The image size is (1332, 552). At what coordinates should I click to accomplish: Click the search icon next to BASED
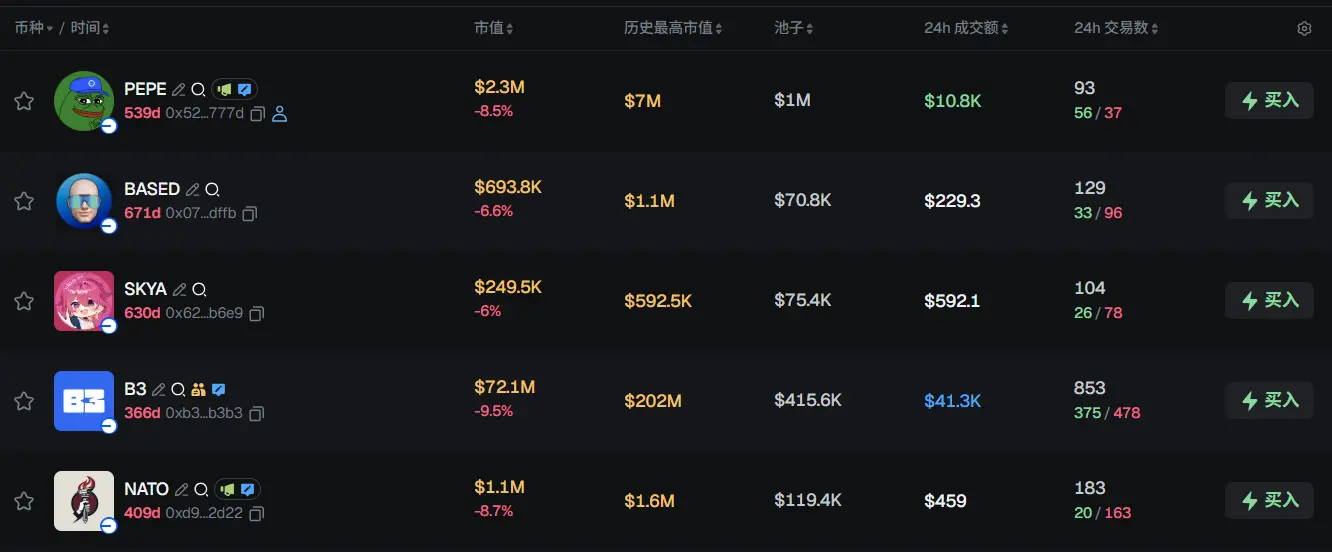[x=212, y=189]
